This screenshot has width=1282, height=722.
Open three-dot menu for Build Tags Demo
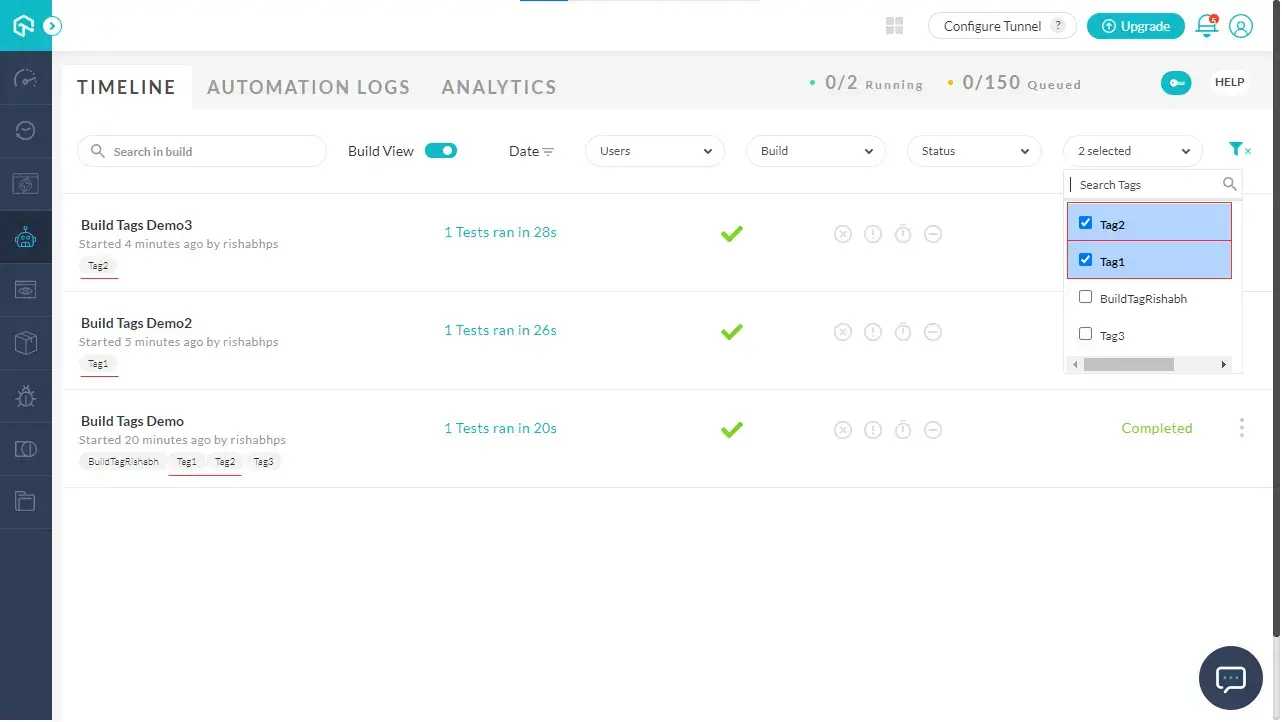(1242, 428)
